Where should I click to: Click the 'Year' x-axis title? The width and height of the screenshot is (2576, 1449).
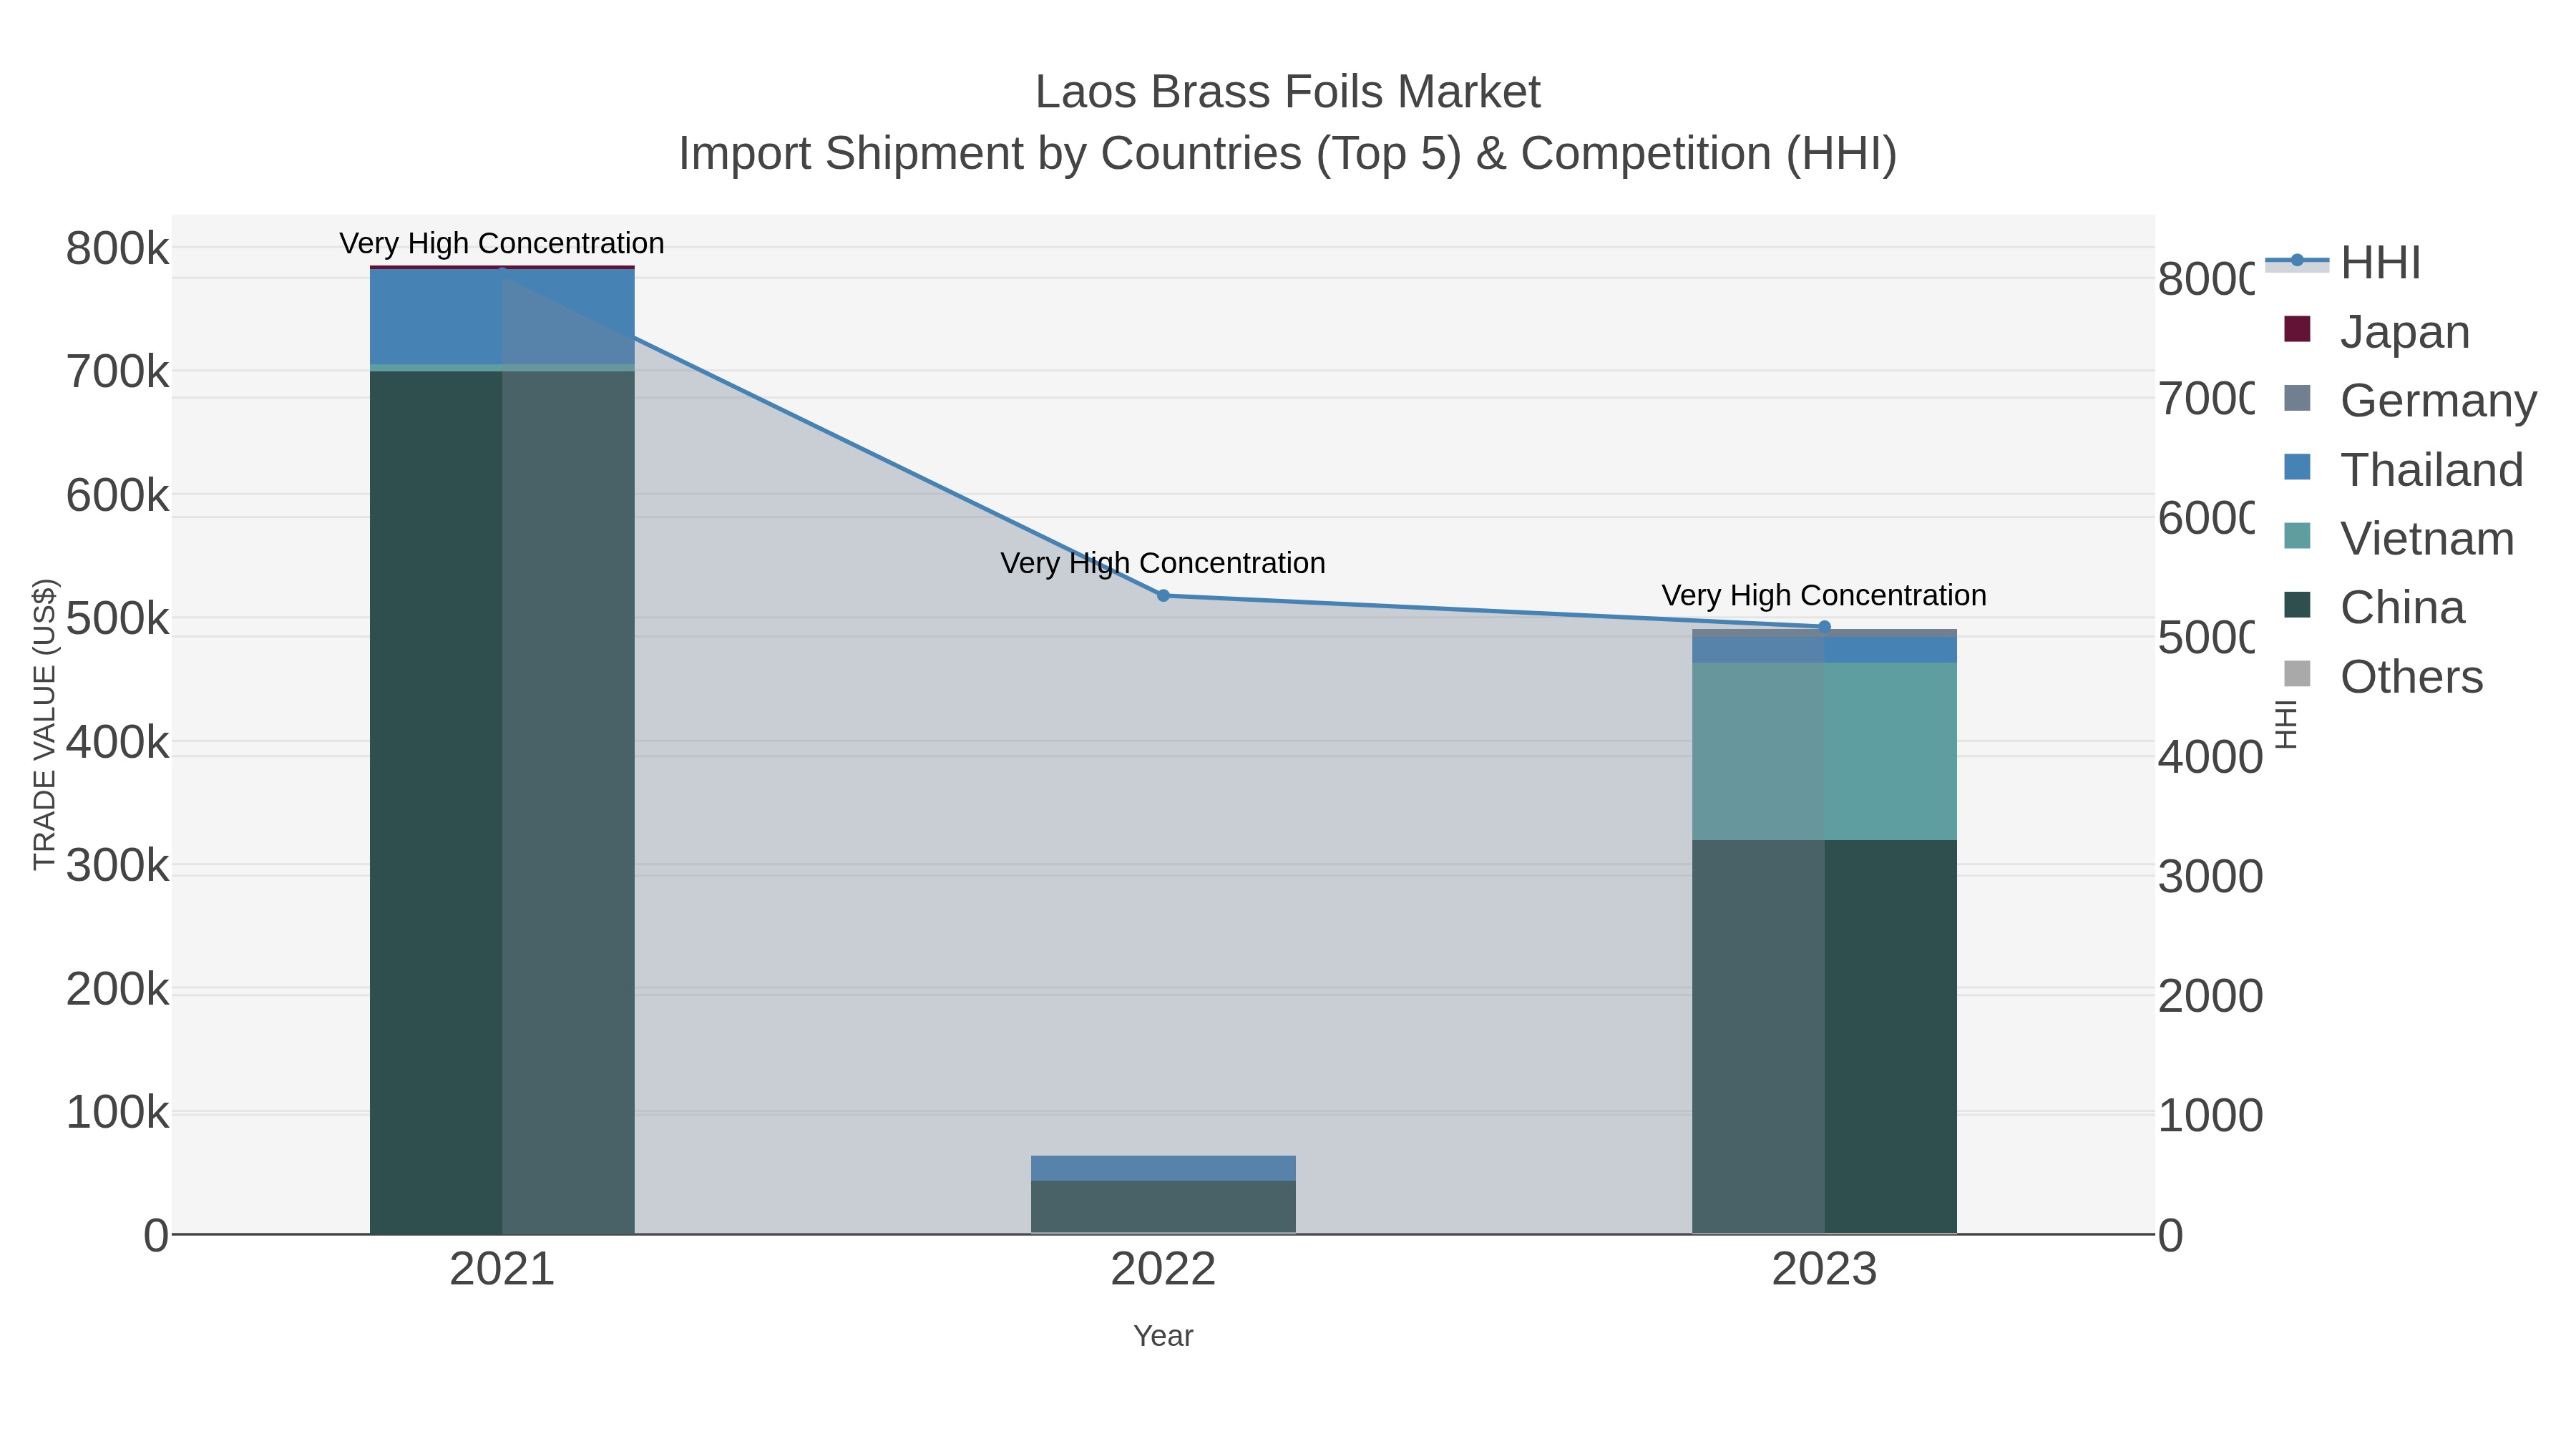[x=1163, y=1336]
